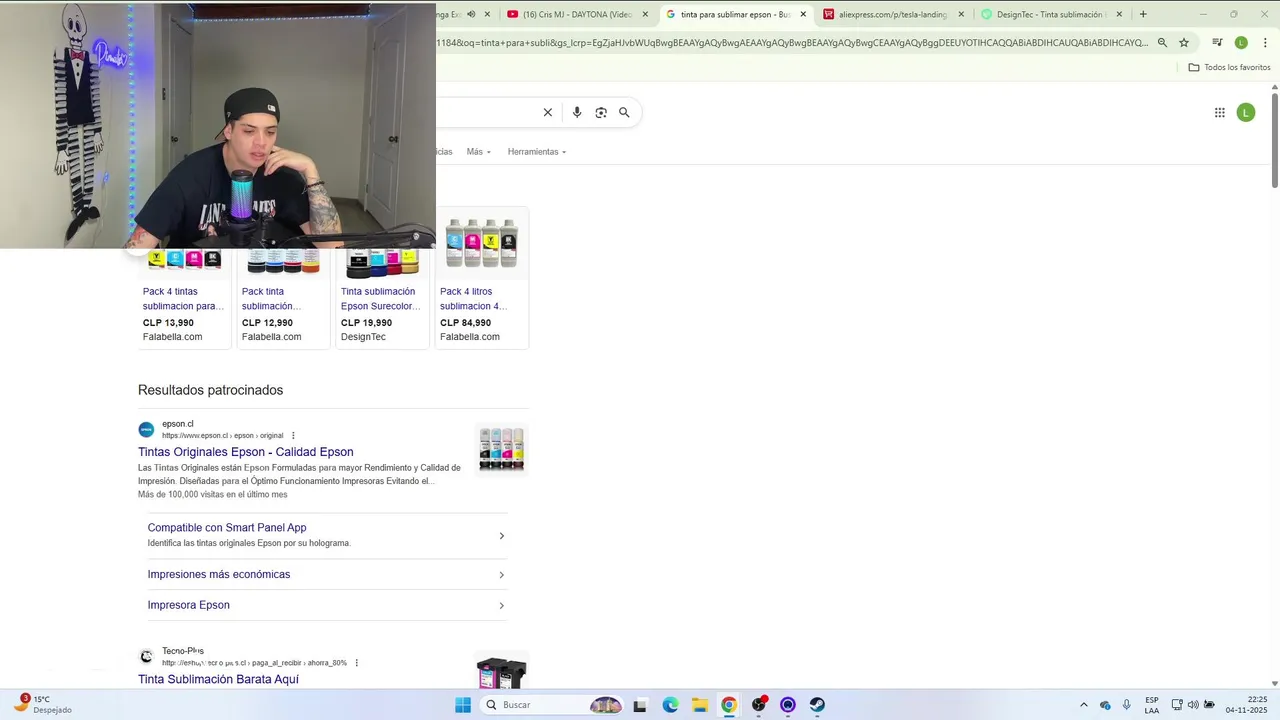The image size is (1280, 720).
Task: Close the YouTube Cris MJ DAYTONA tab
Action: (x=645, y=14)
